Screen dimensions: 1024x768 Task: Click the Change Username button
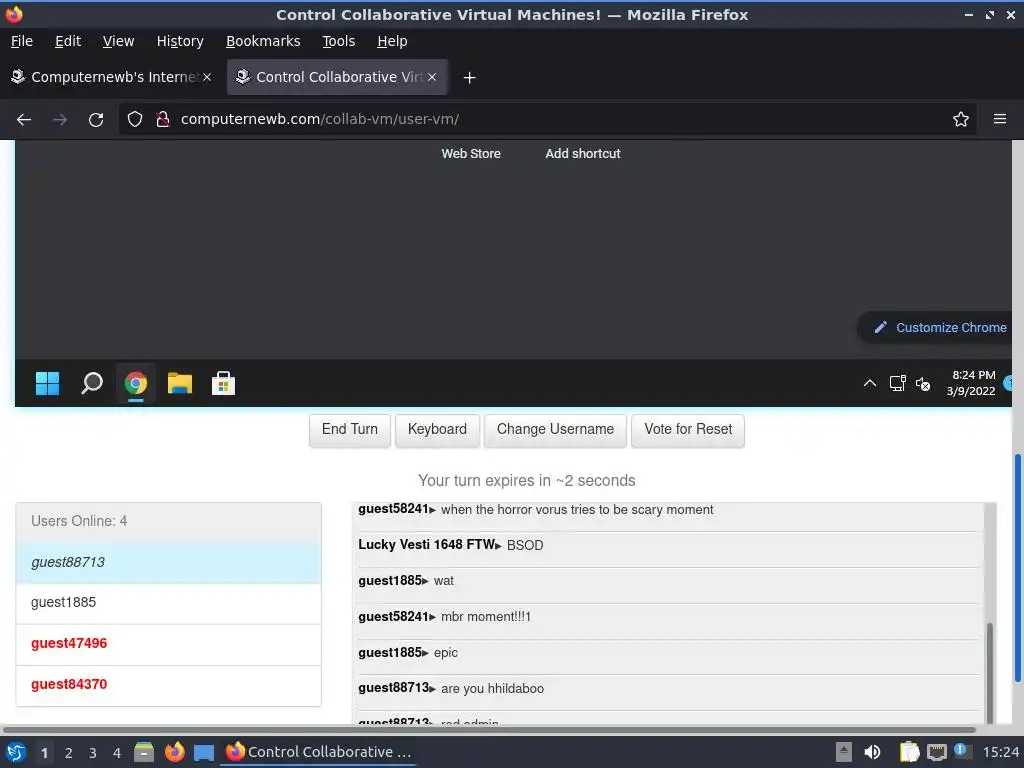[x=555, y=430]
